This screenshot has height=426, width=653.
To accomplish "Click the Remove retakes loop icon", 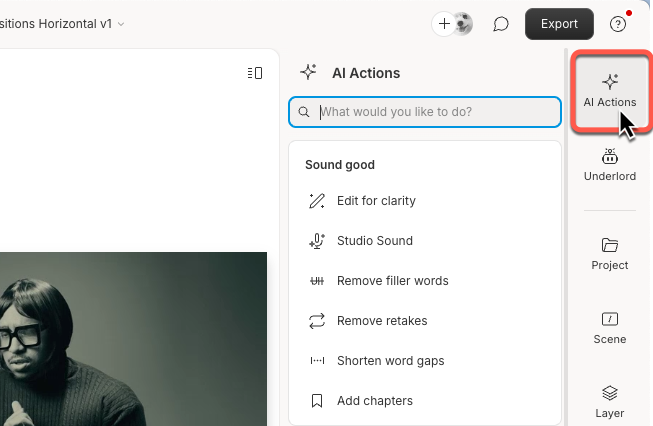I will 317,321.
